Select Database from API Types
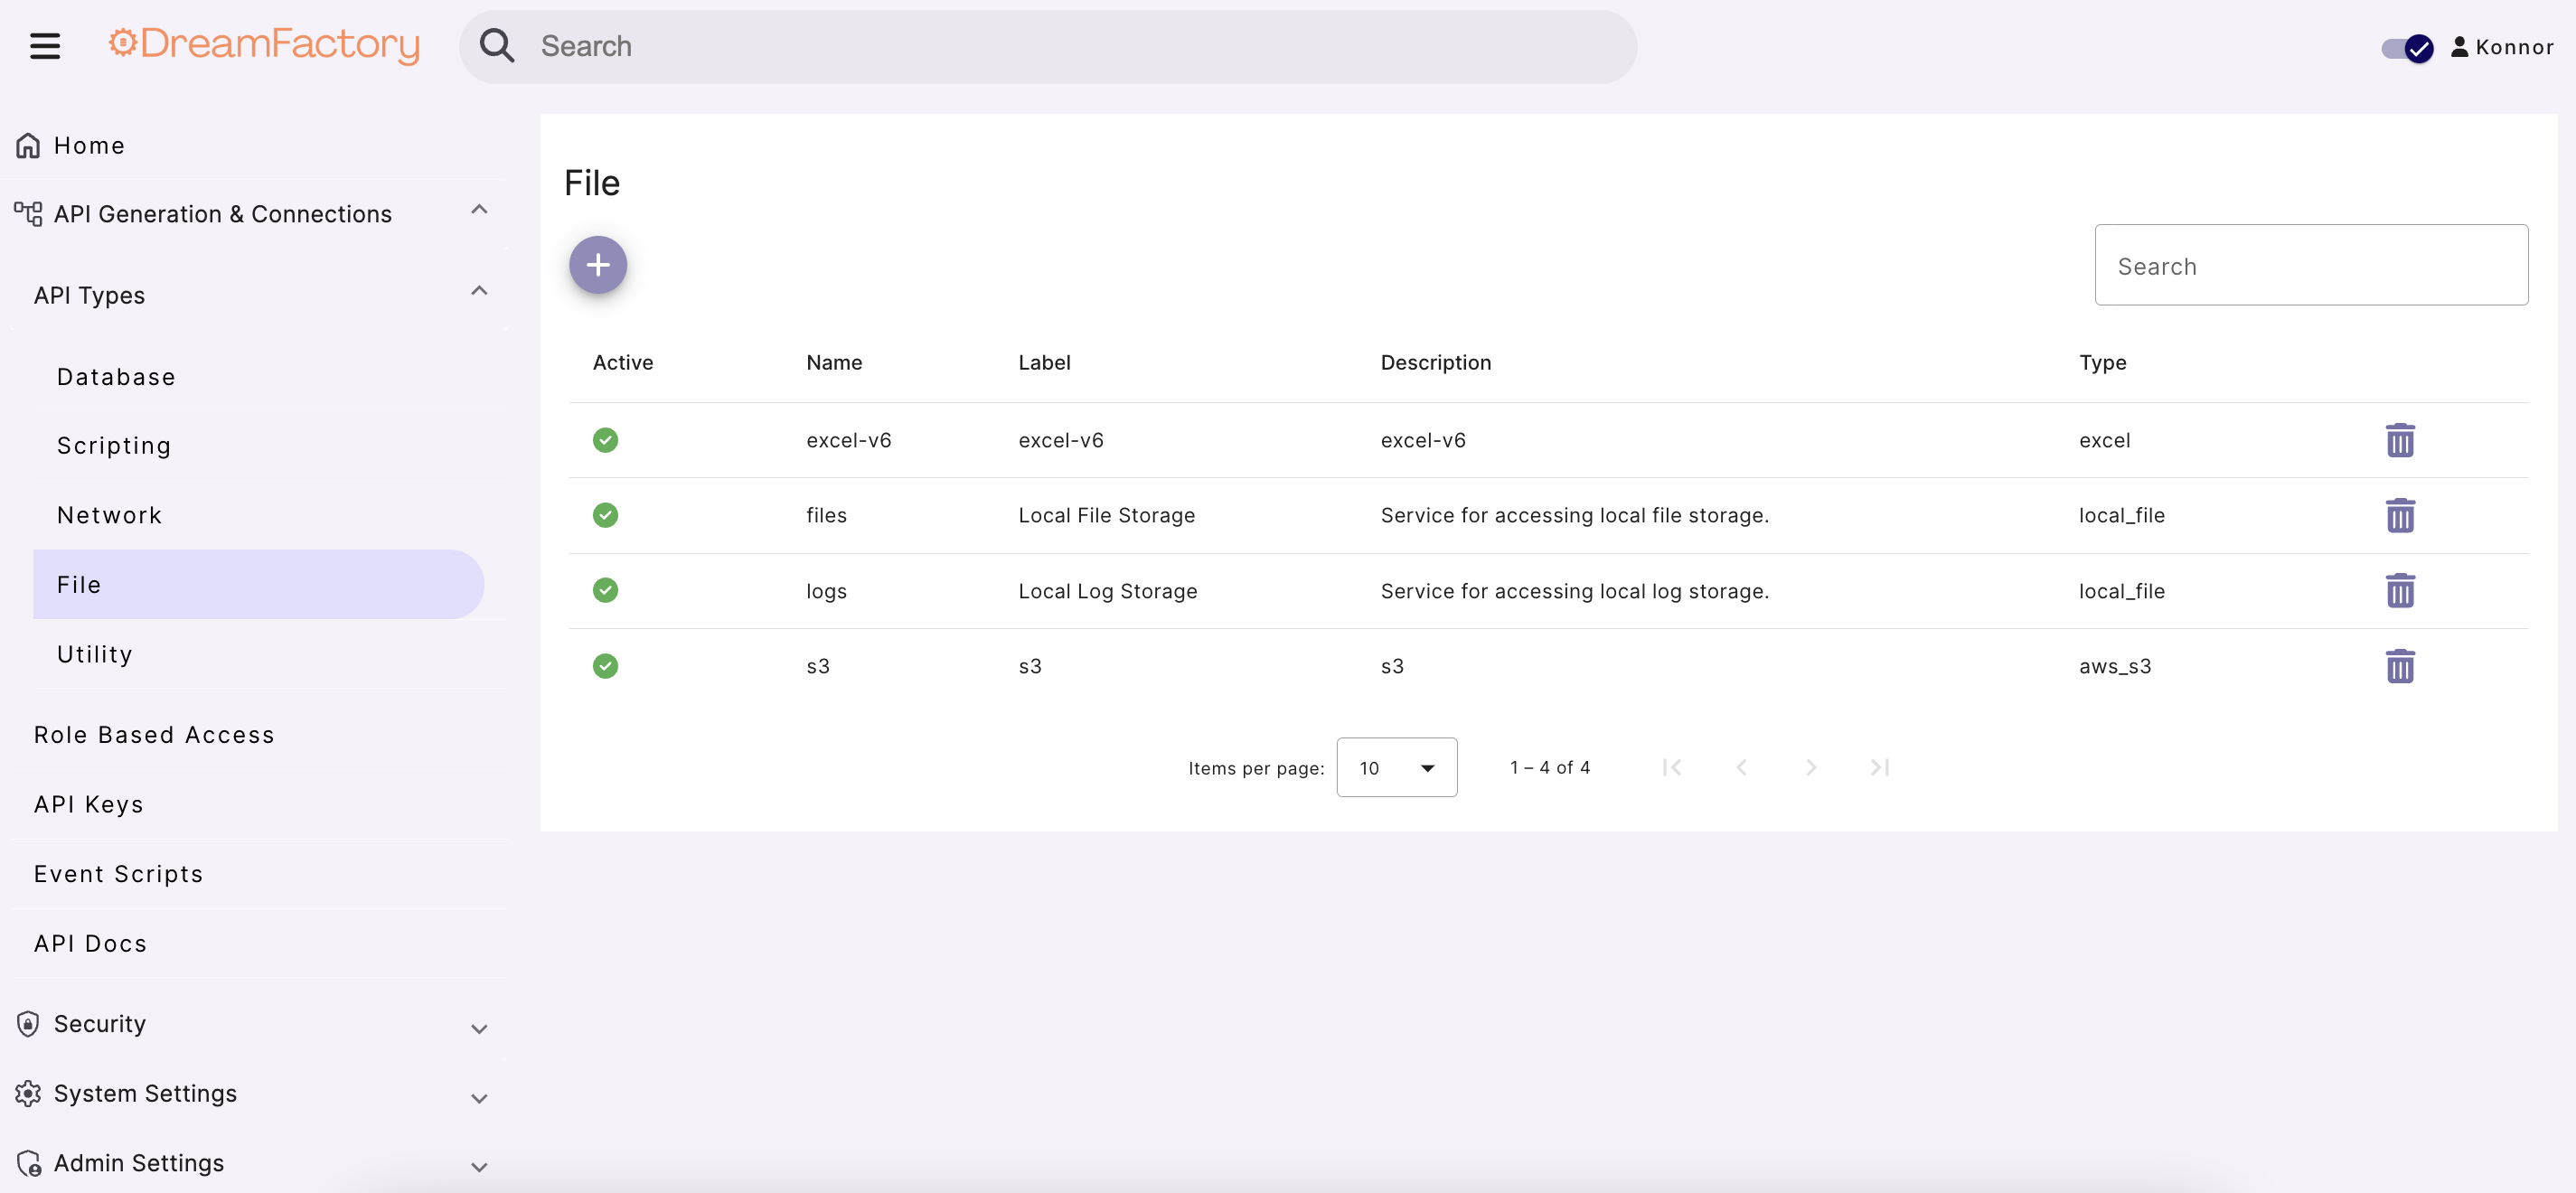Screen dimensions: 2576x1193 (115, 377)
